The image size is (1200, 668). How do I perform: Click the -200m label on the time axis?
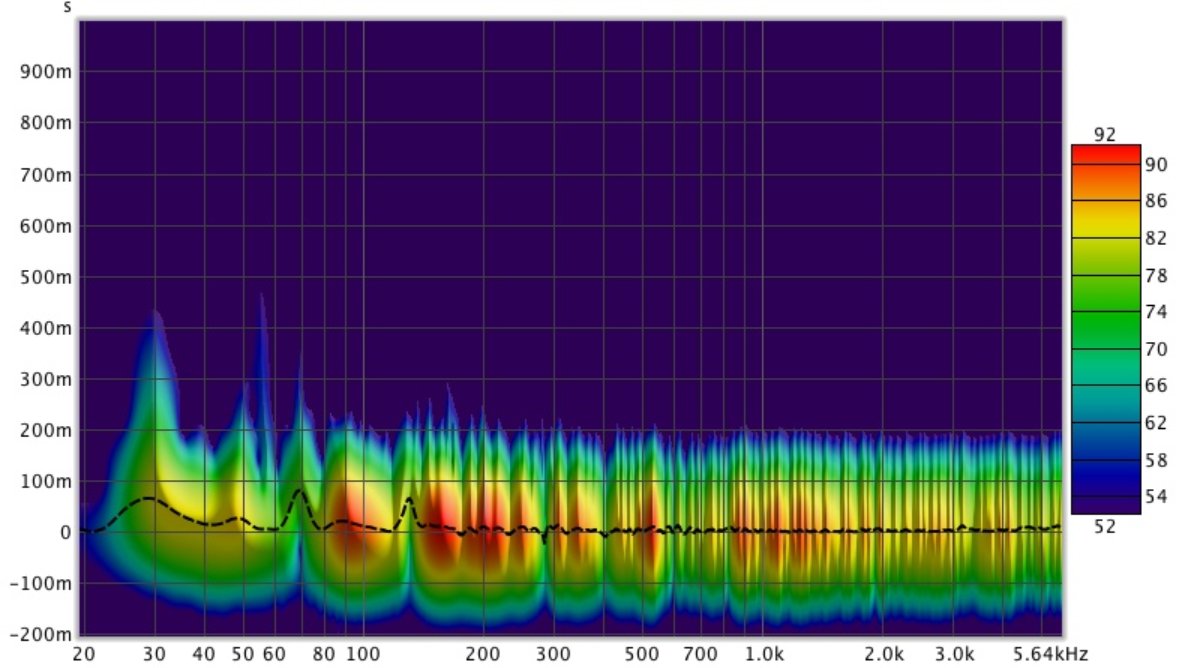pos(40,635)
